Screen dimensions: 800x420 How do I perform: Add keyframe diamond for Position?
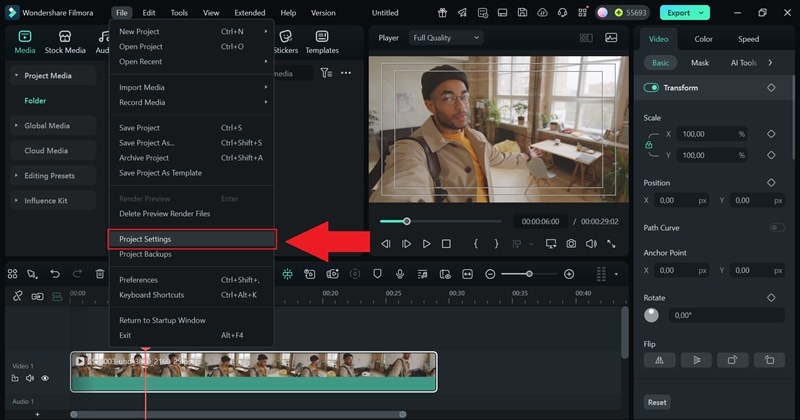771,183
